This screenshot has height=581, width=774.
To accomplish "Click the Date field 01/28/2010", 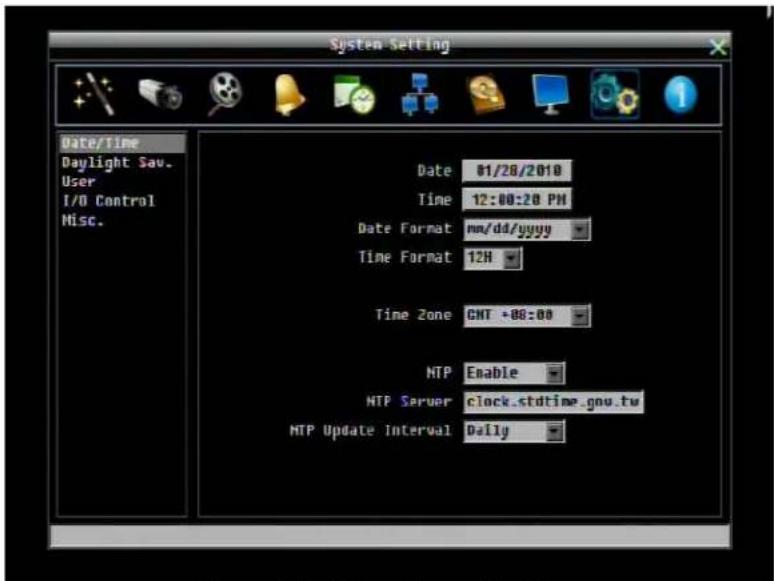I will tap(517, 171).
